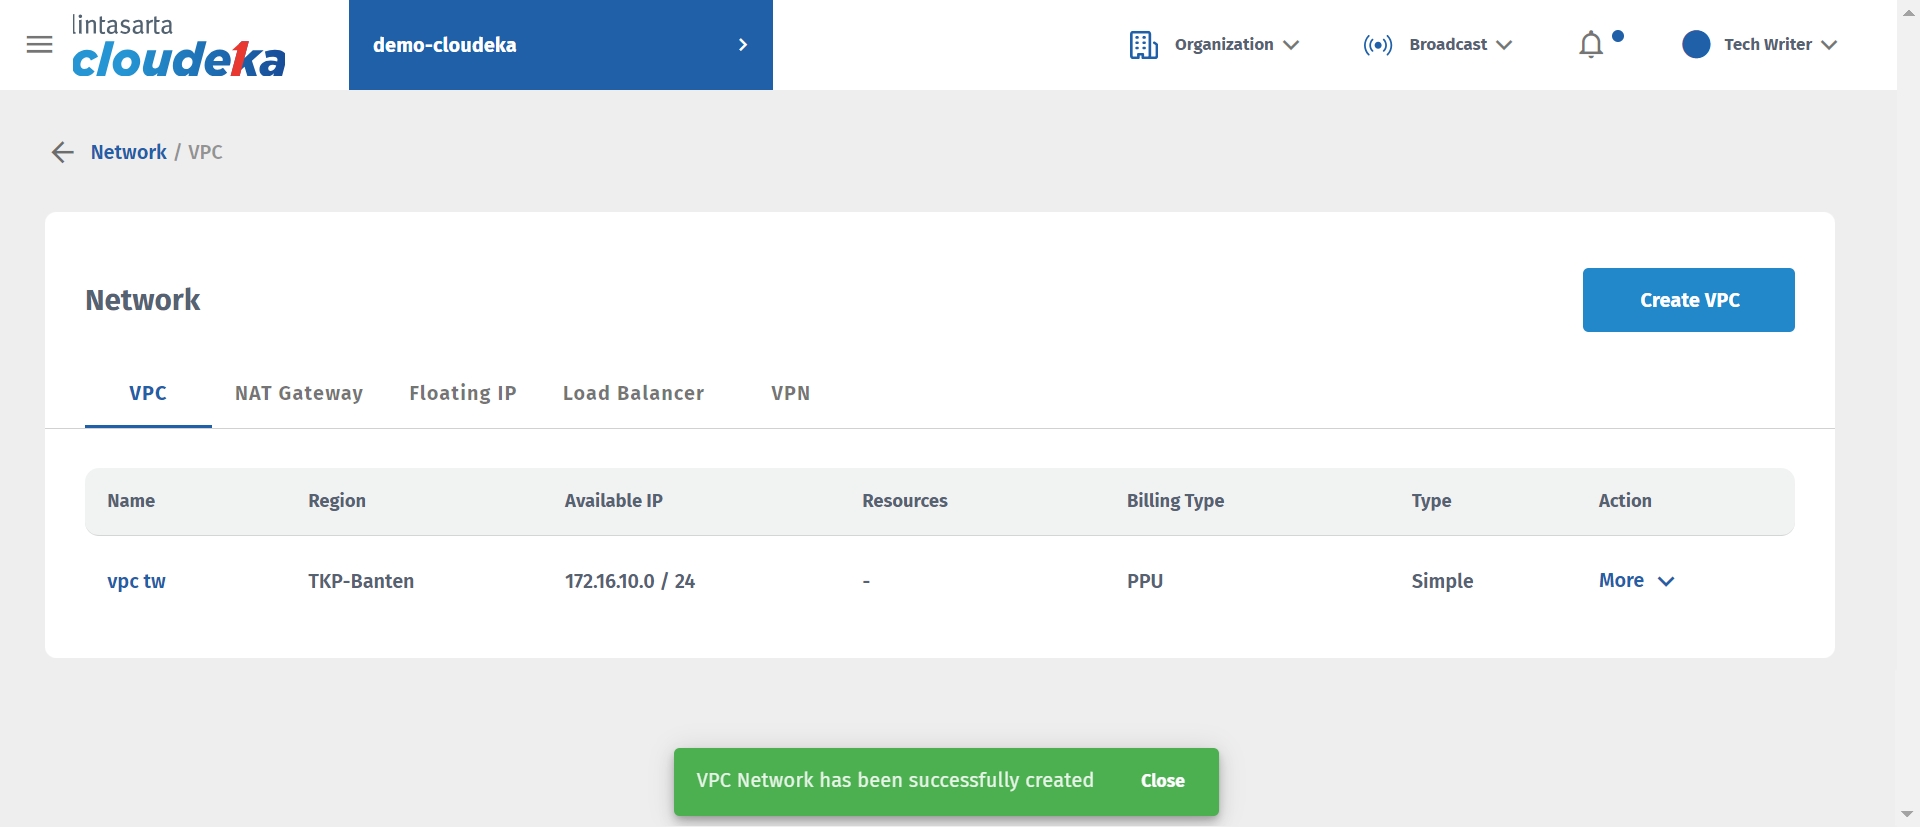This screenshot has height=827, width=1920.
Task: Expand the More actions for vpc tw
Action: pyautogui.click(x=1636, y=581)
